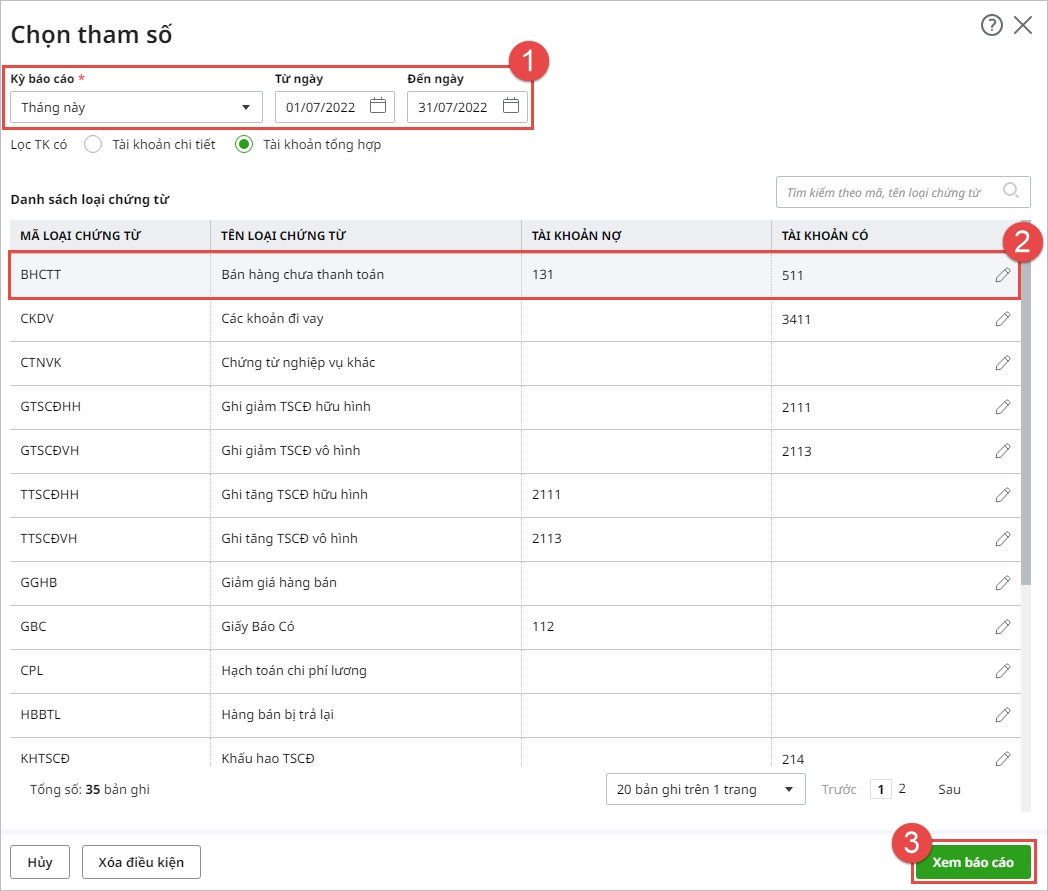
Task: Edit the CKDV document type row
Action: (1002, 319)
